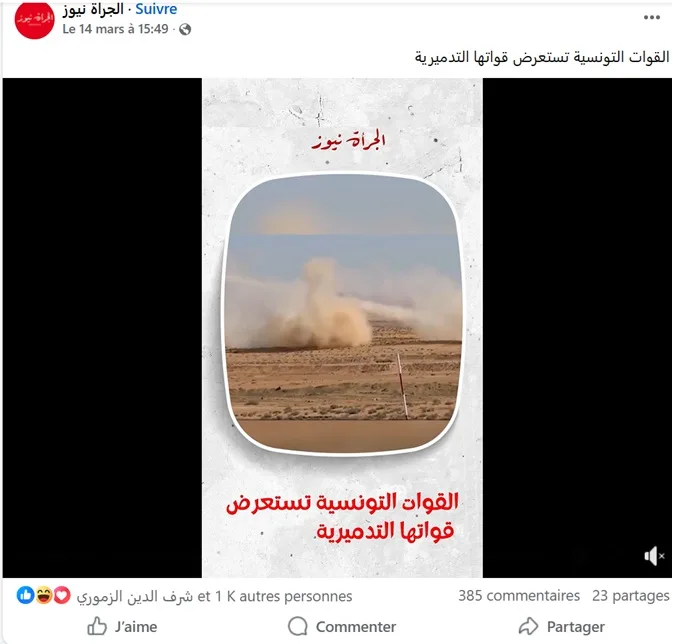Click the Suivre follow link
The height and width of the screenshot is (644, 673).
pyautogui.click(x=156, y=9)
